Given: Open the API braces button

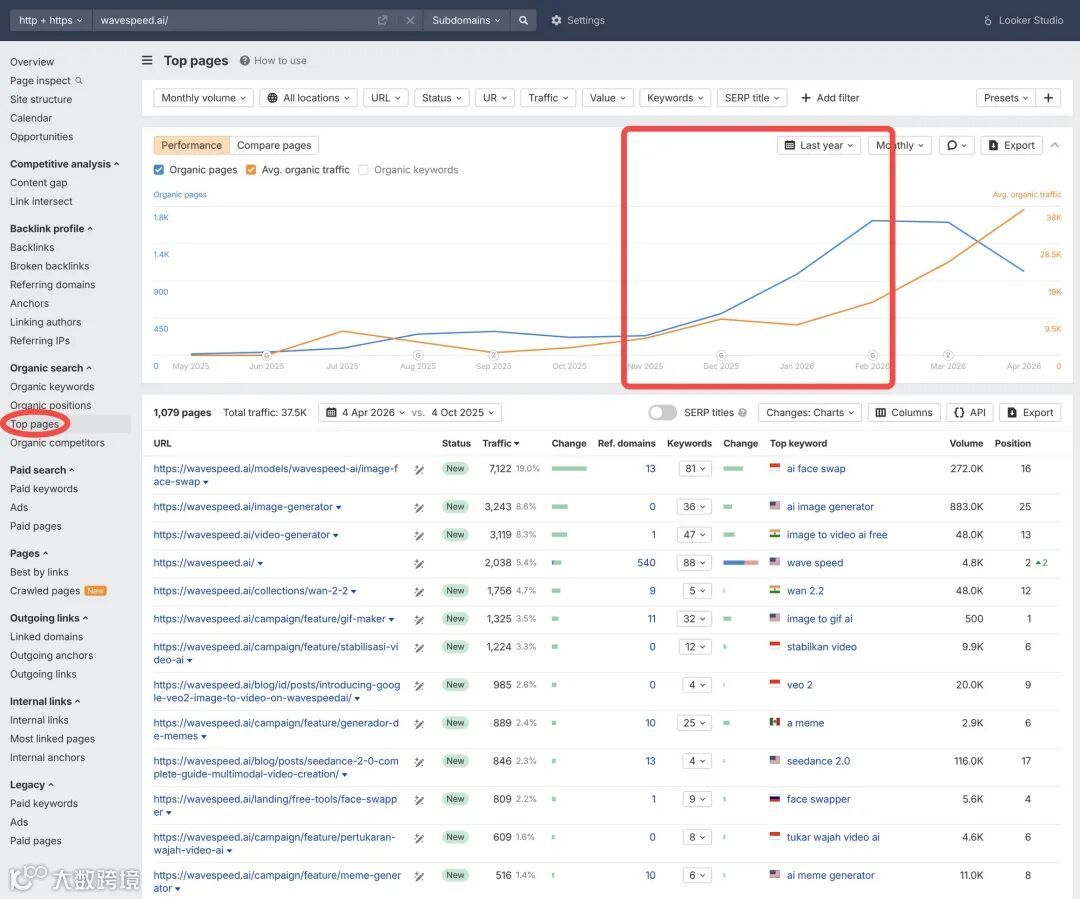Looking at the screenshot, I should tap(970, 413).
